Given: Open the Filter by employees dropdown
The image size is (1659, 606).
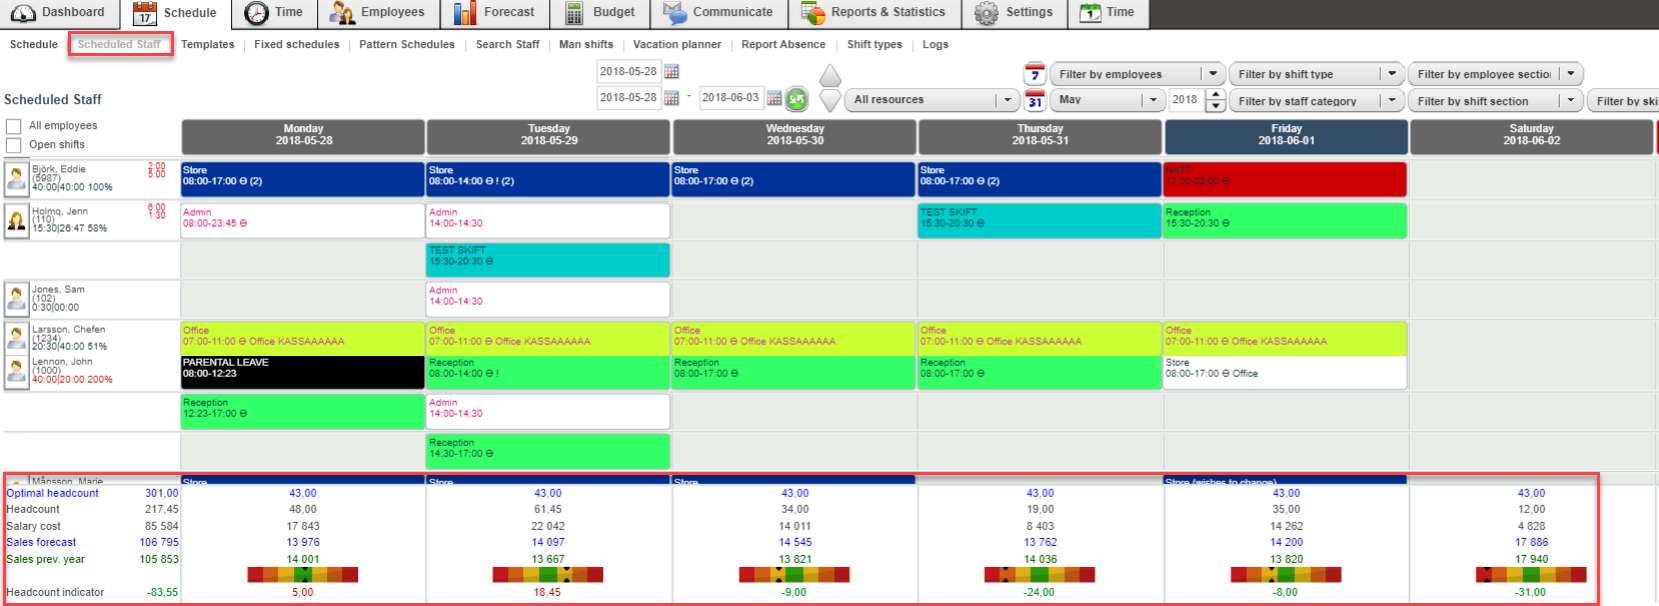Looking at the screenshot, I should (1137, 74).
